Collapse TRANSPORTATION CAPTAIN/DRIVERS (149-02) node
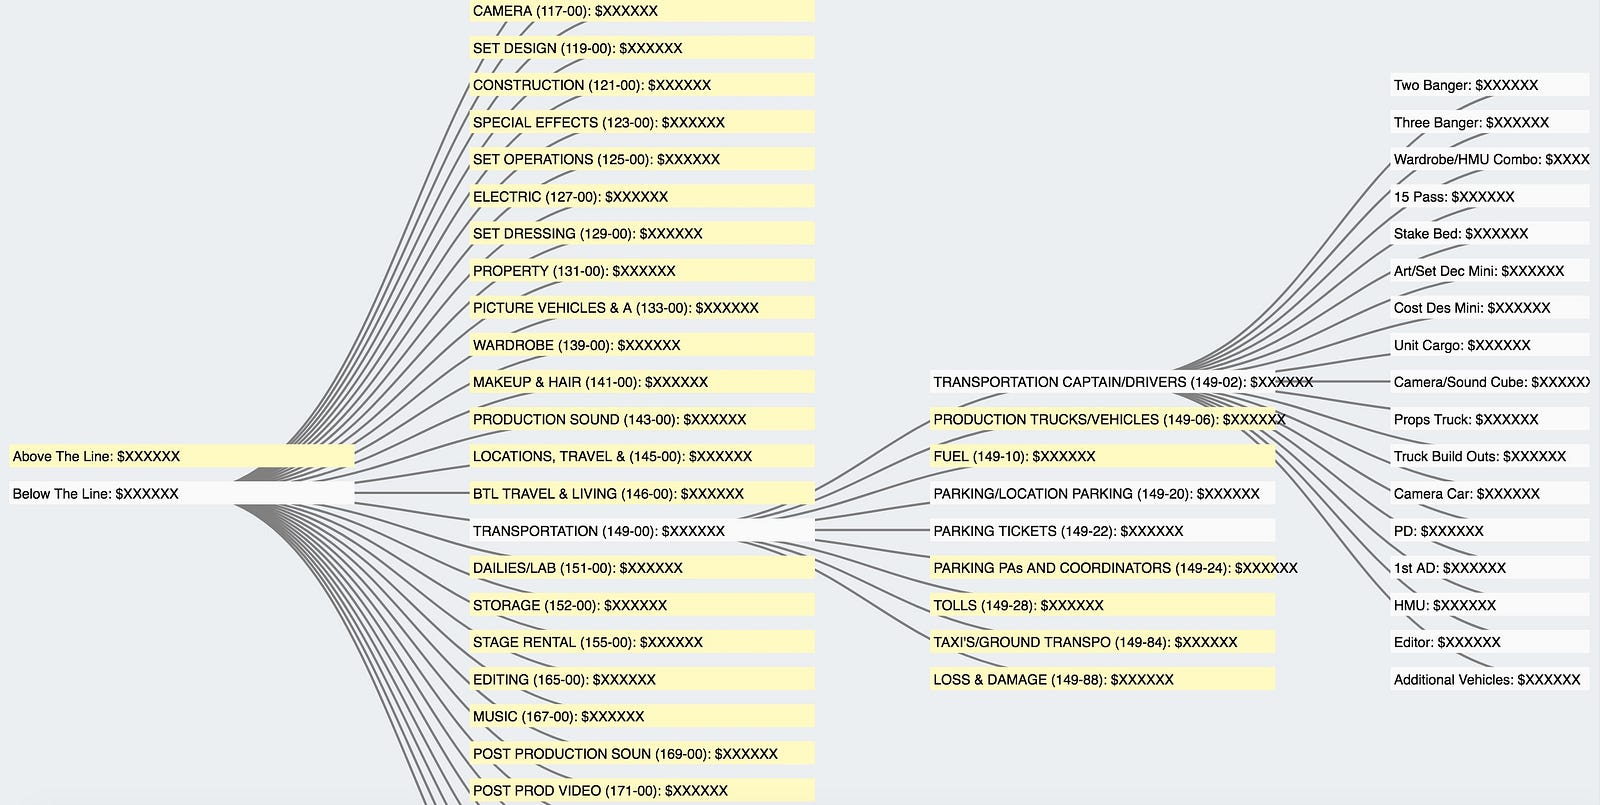The height and width of the screenshot is (805, 1600). [1103, 382]
